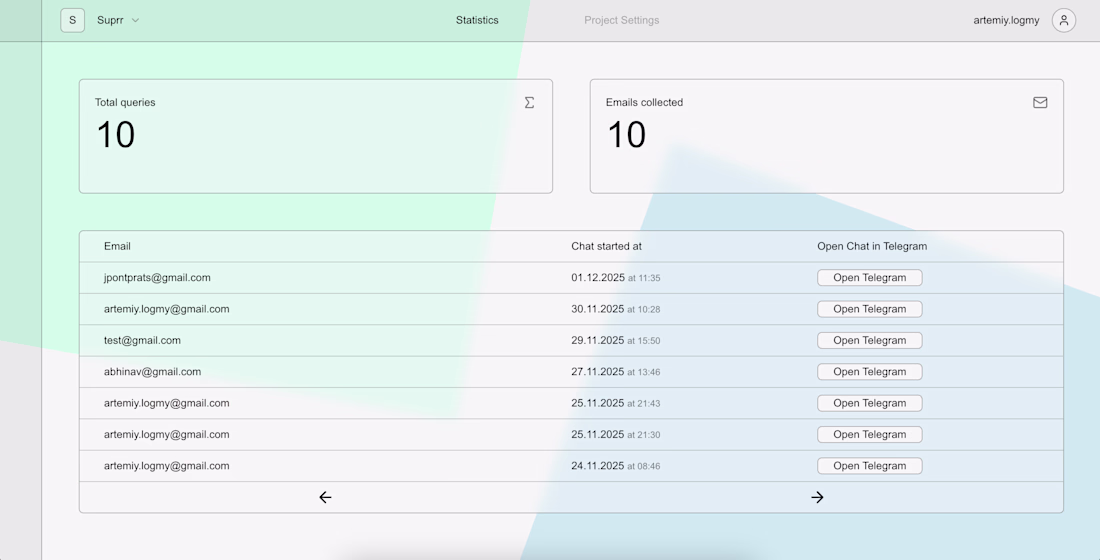Click the 29.11.2025 at 15:50 date cell
Image resolution: width=1100 pixels, height=560 pixels.
tap(616, 340)
